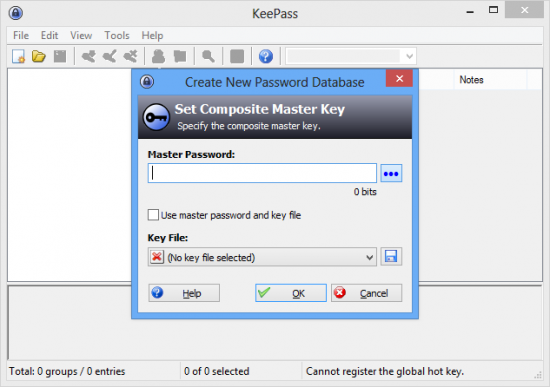Enable Use master password and key file
The width and height of the screenshot is (550, 387).
[x=153, y=215]
